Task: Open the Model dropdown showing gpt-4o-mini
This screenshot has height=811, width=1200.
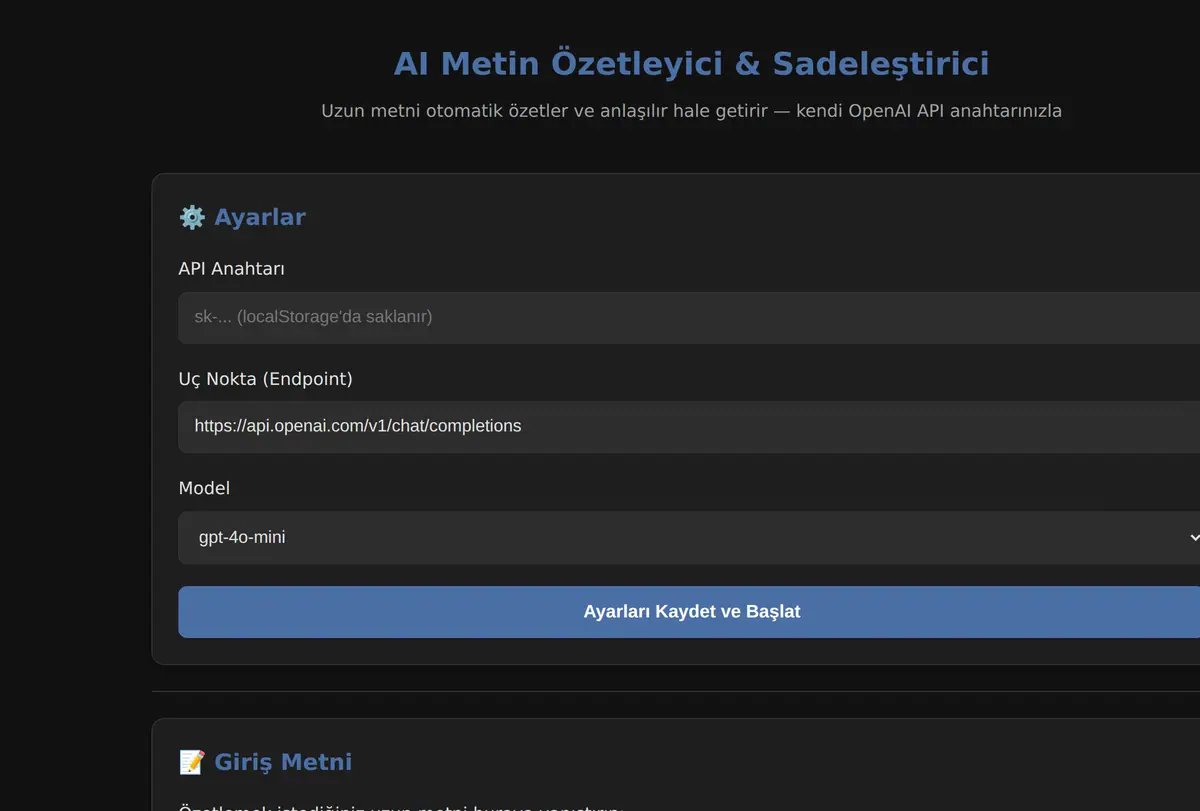Action: [690, 537]
